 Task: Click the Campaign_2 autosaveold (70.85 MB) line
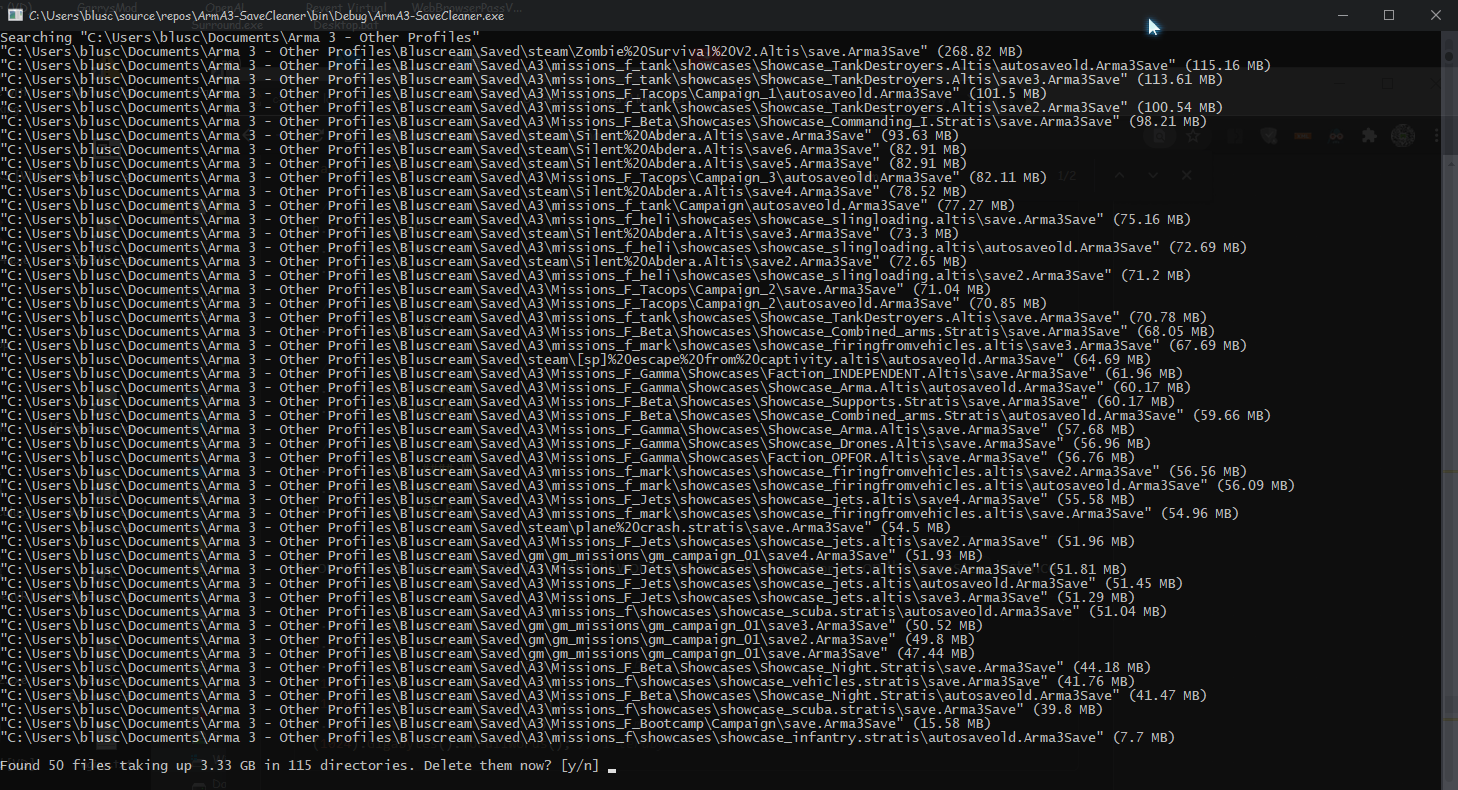coord(523,303)
